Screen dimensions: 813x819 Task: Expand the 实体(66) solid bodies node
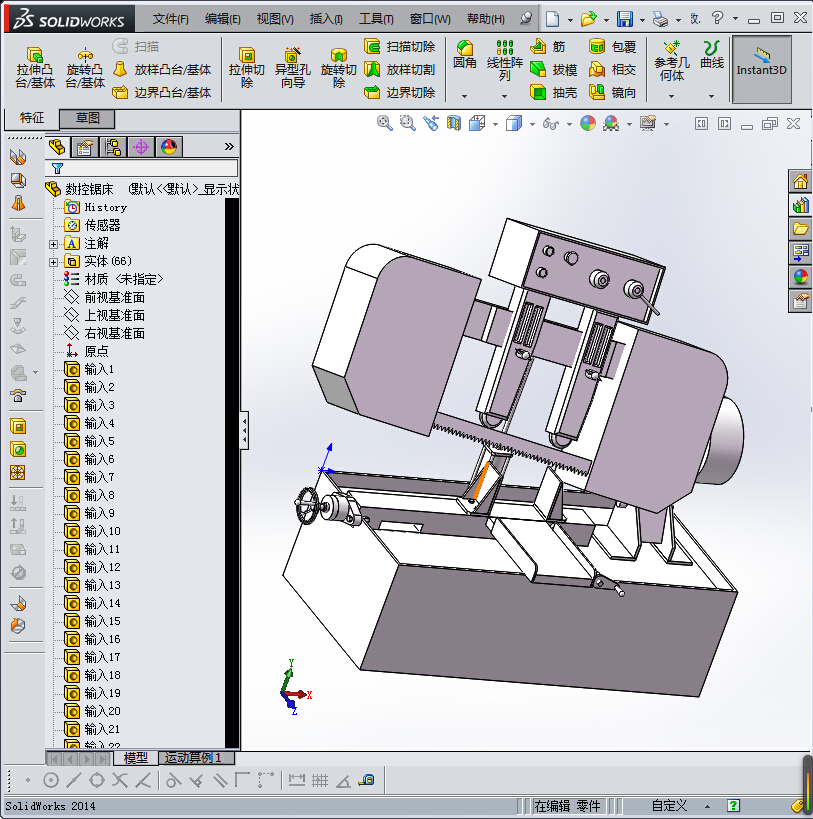[53, 262]
